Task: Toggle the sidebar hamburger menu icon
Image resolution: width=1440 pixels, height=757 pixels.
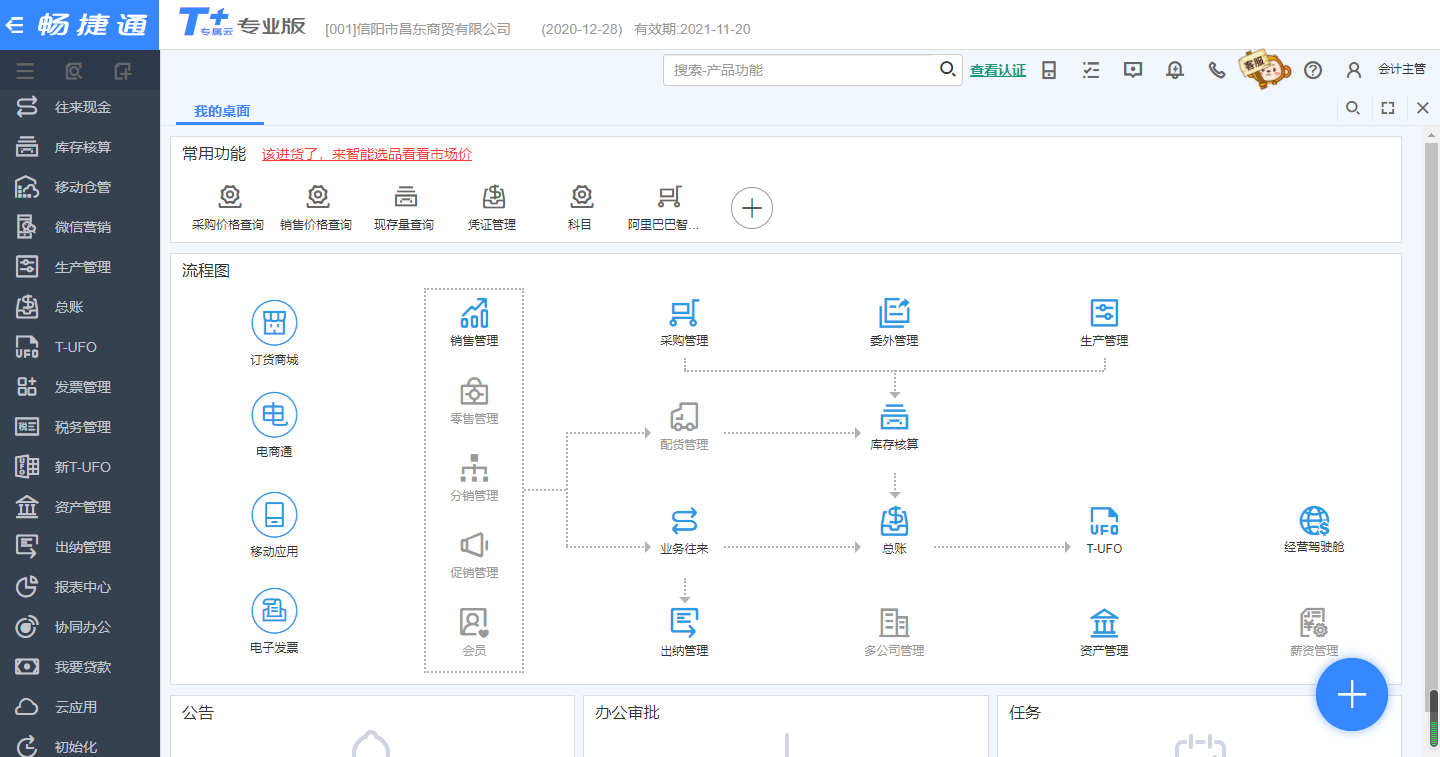Action: click(25, 71)
